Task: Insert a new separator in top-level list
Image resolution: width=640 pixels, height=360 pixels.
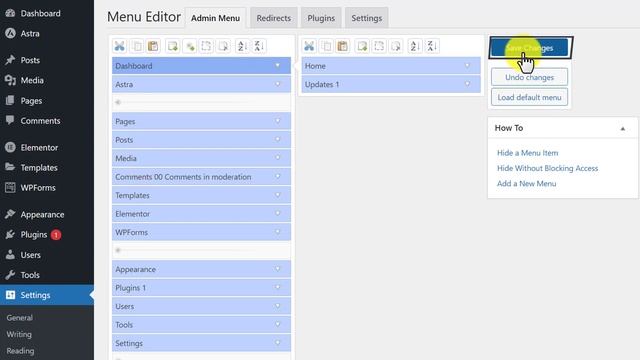Action: pos(190,46)
